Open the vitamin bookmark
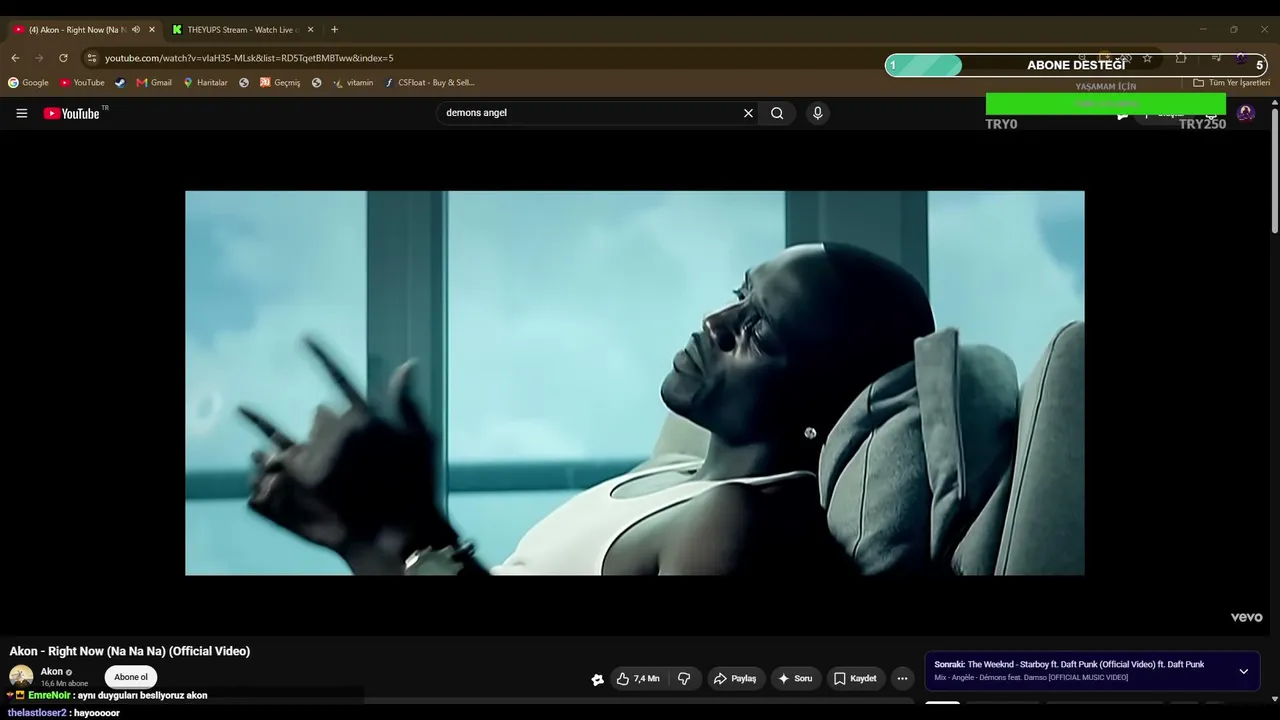This screenshot has height=720, width=1280. point(353,83)
